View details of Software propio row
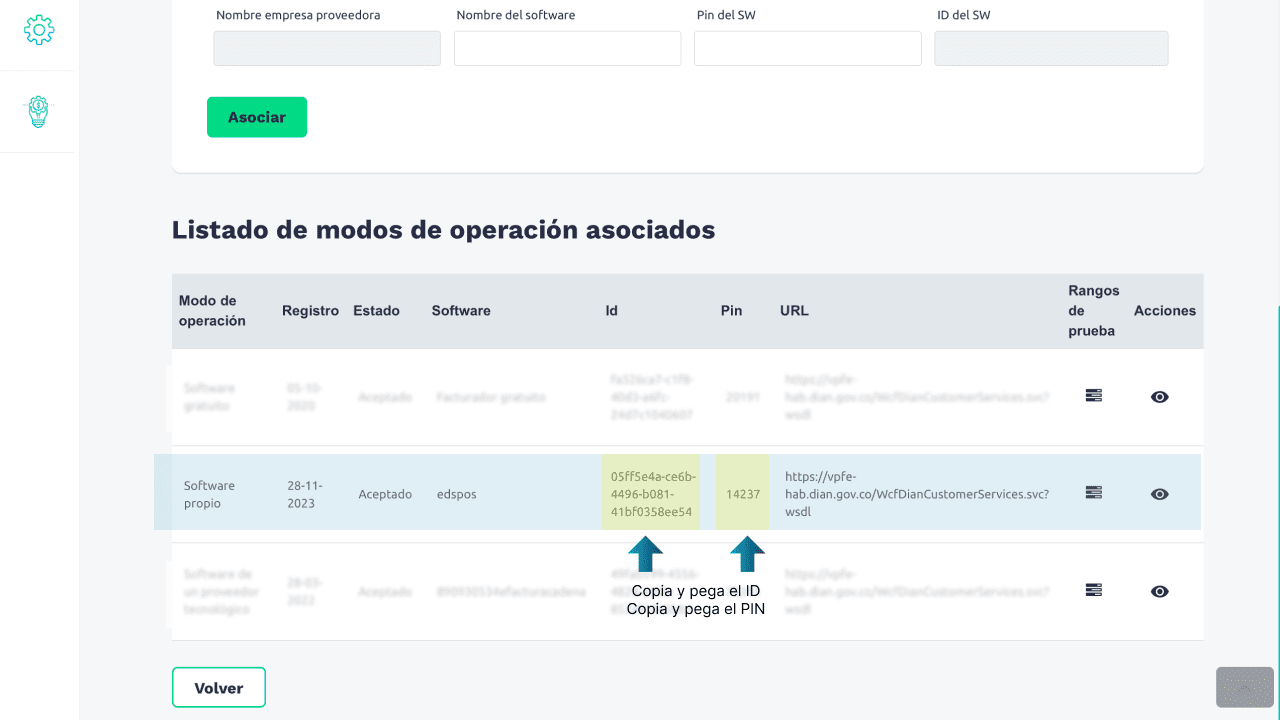1280x720 pixels. point(1159,494)
